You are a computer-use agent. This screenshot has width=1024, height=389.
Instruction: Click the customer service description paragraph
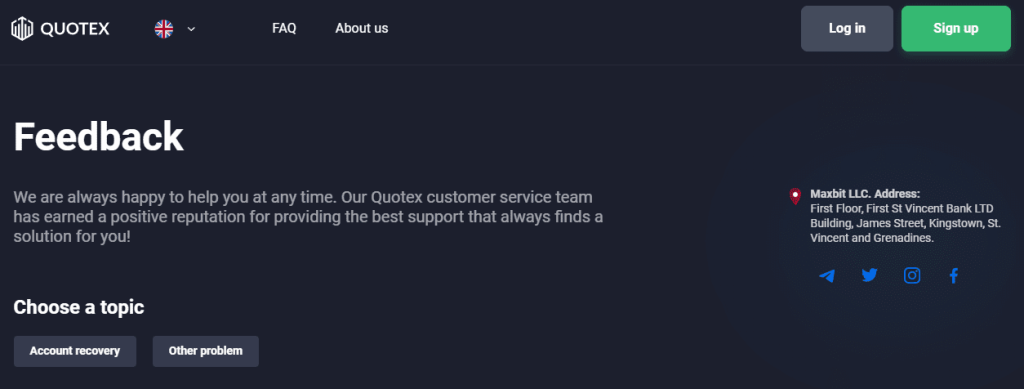pos(308,217)
